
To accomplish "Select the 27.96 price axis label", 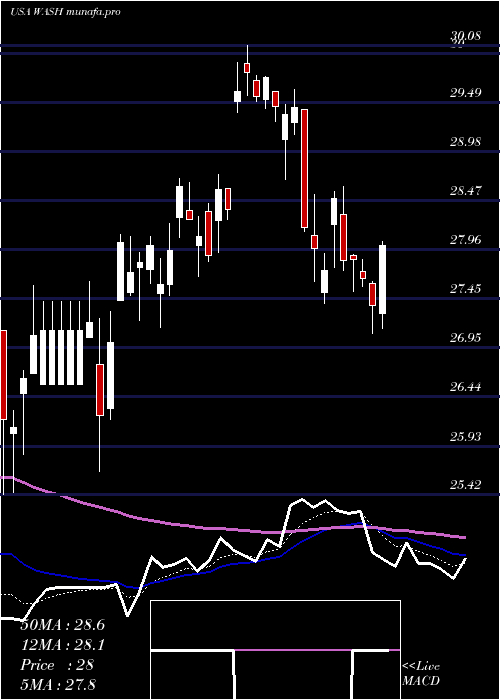I will 466,241.
